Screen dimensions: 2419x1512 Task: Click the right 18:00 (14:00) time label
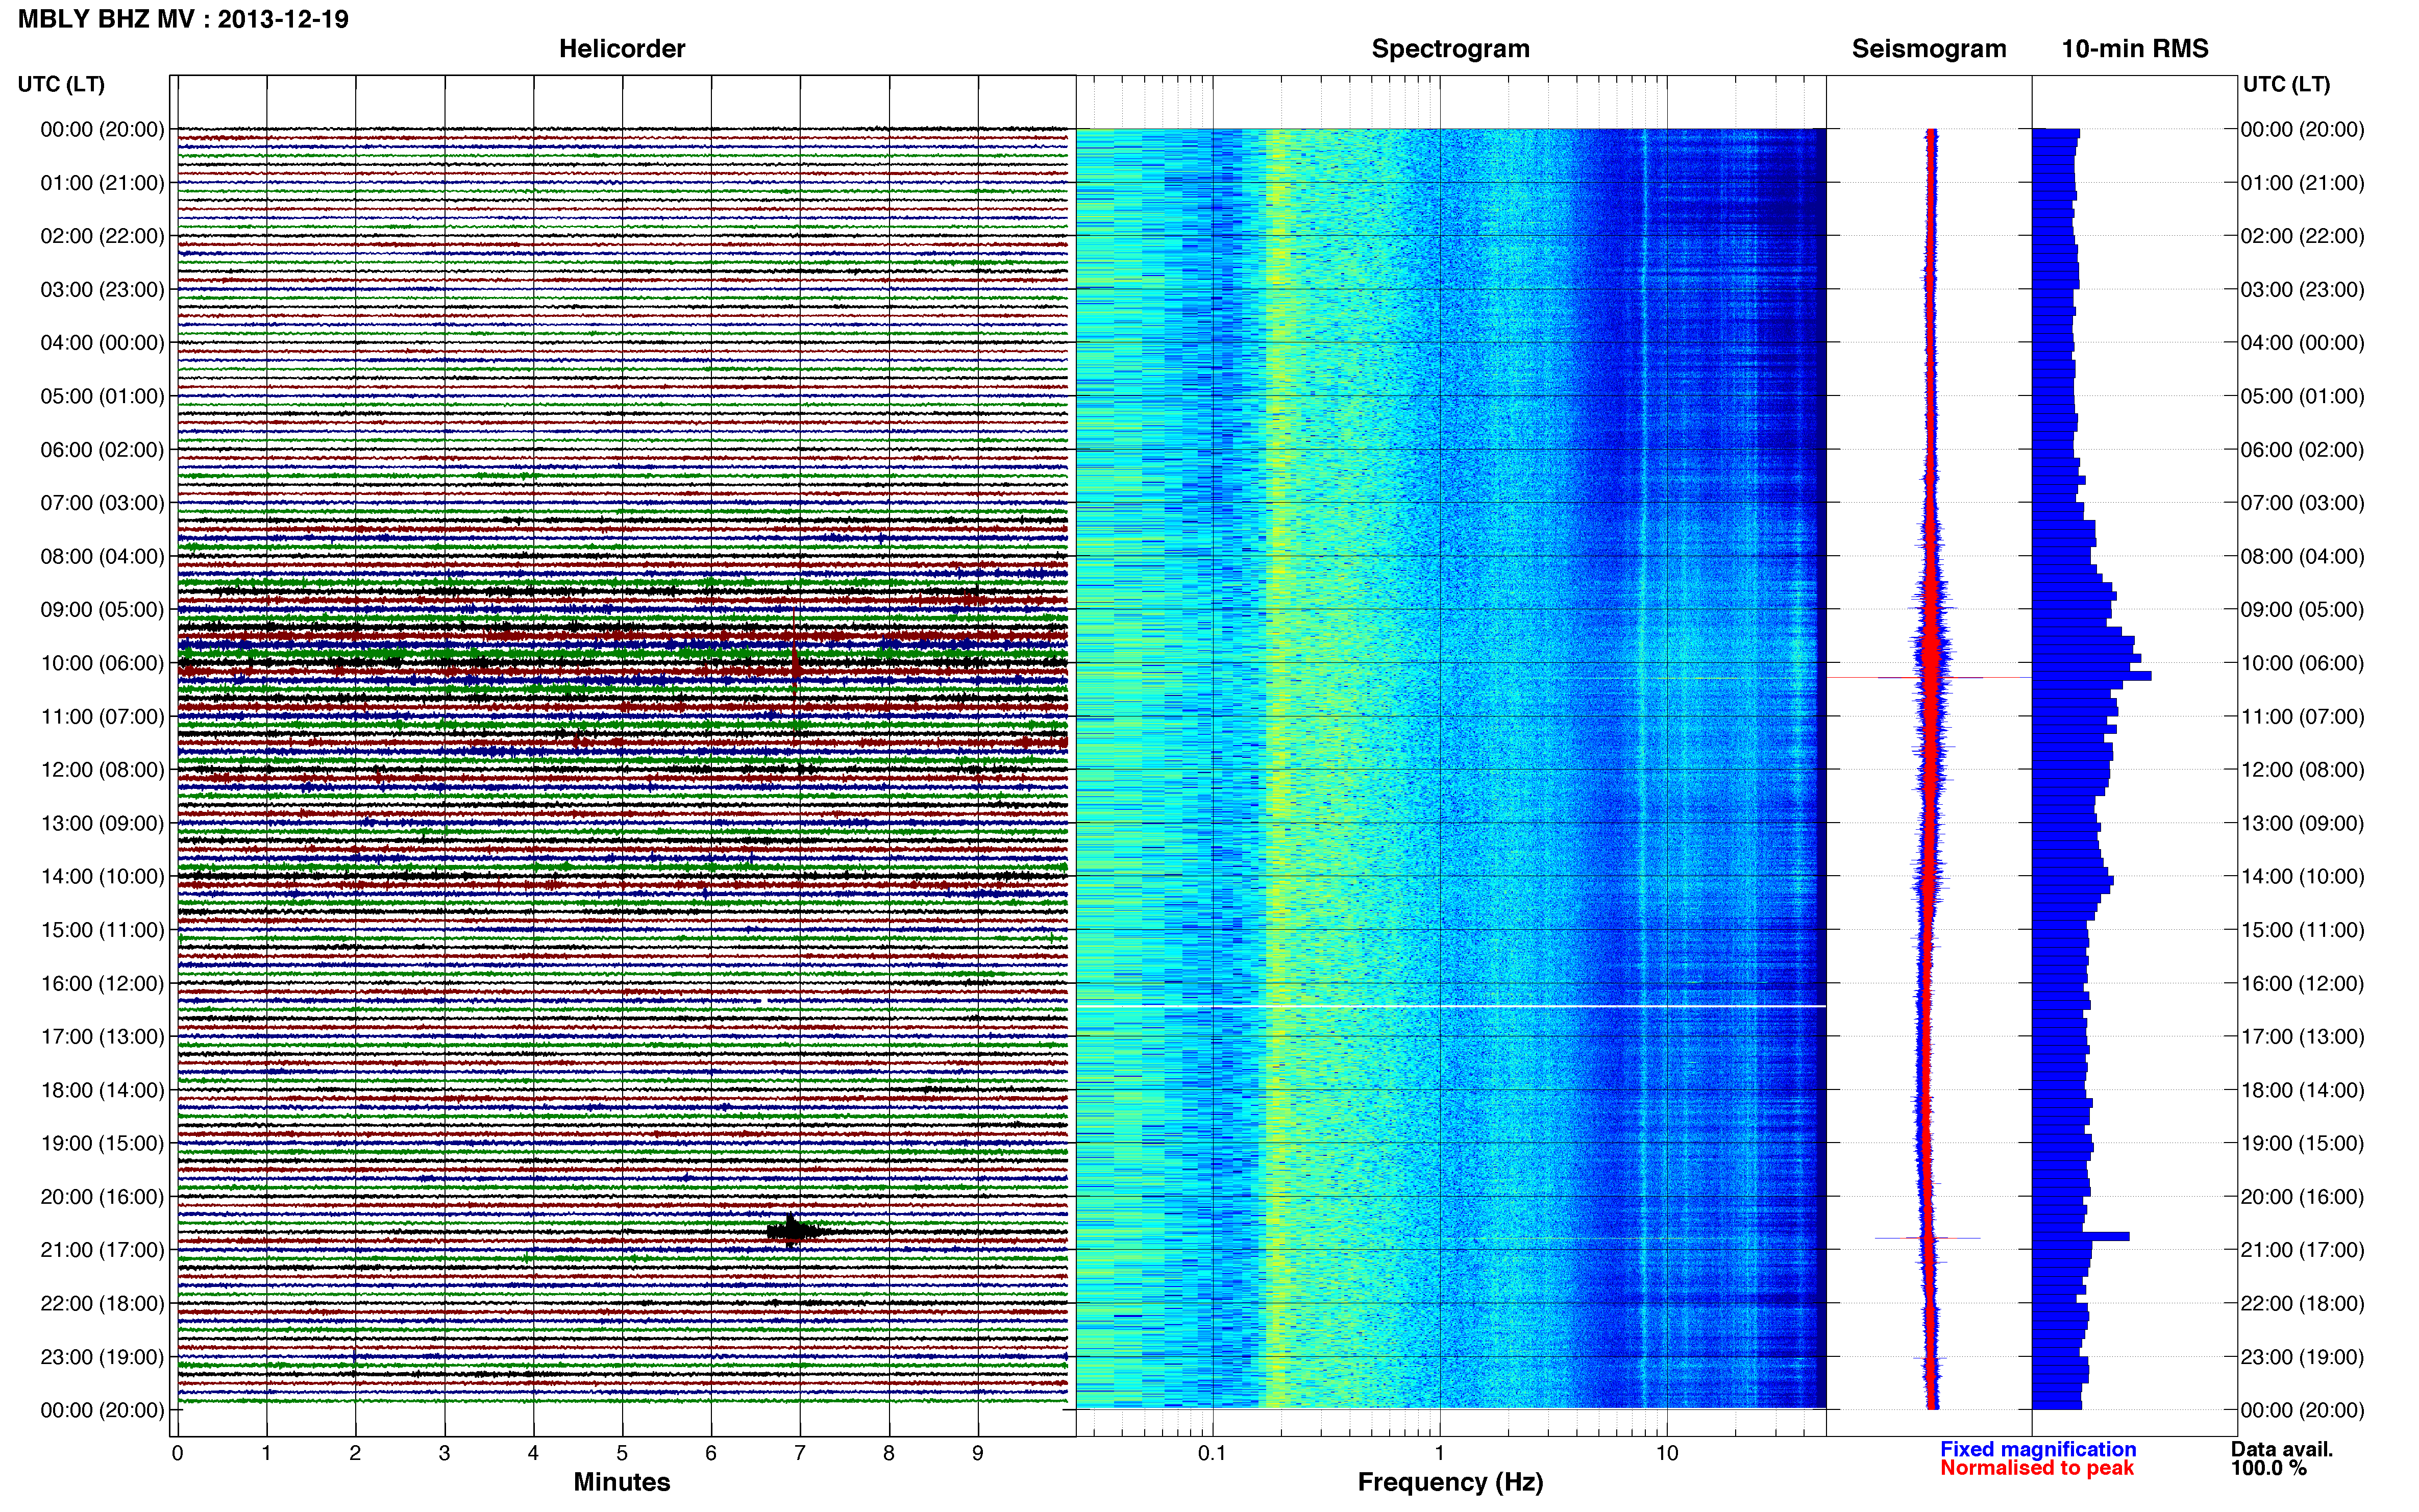(x=2302, y=1090)
